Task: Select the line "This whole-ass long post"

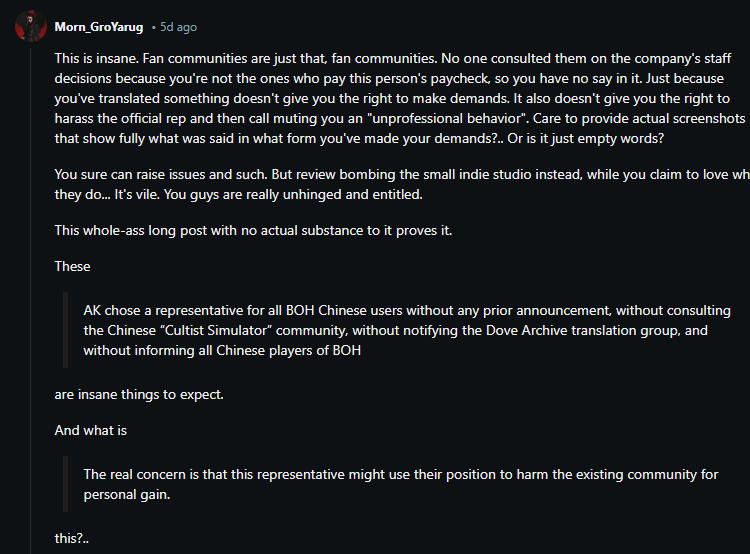Action: pos(253,231)
